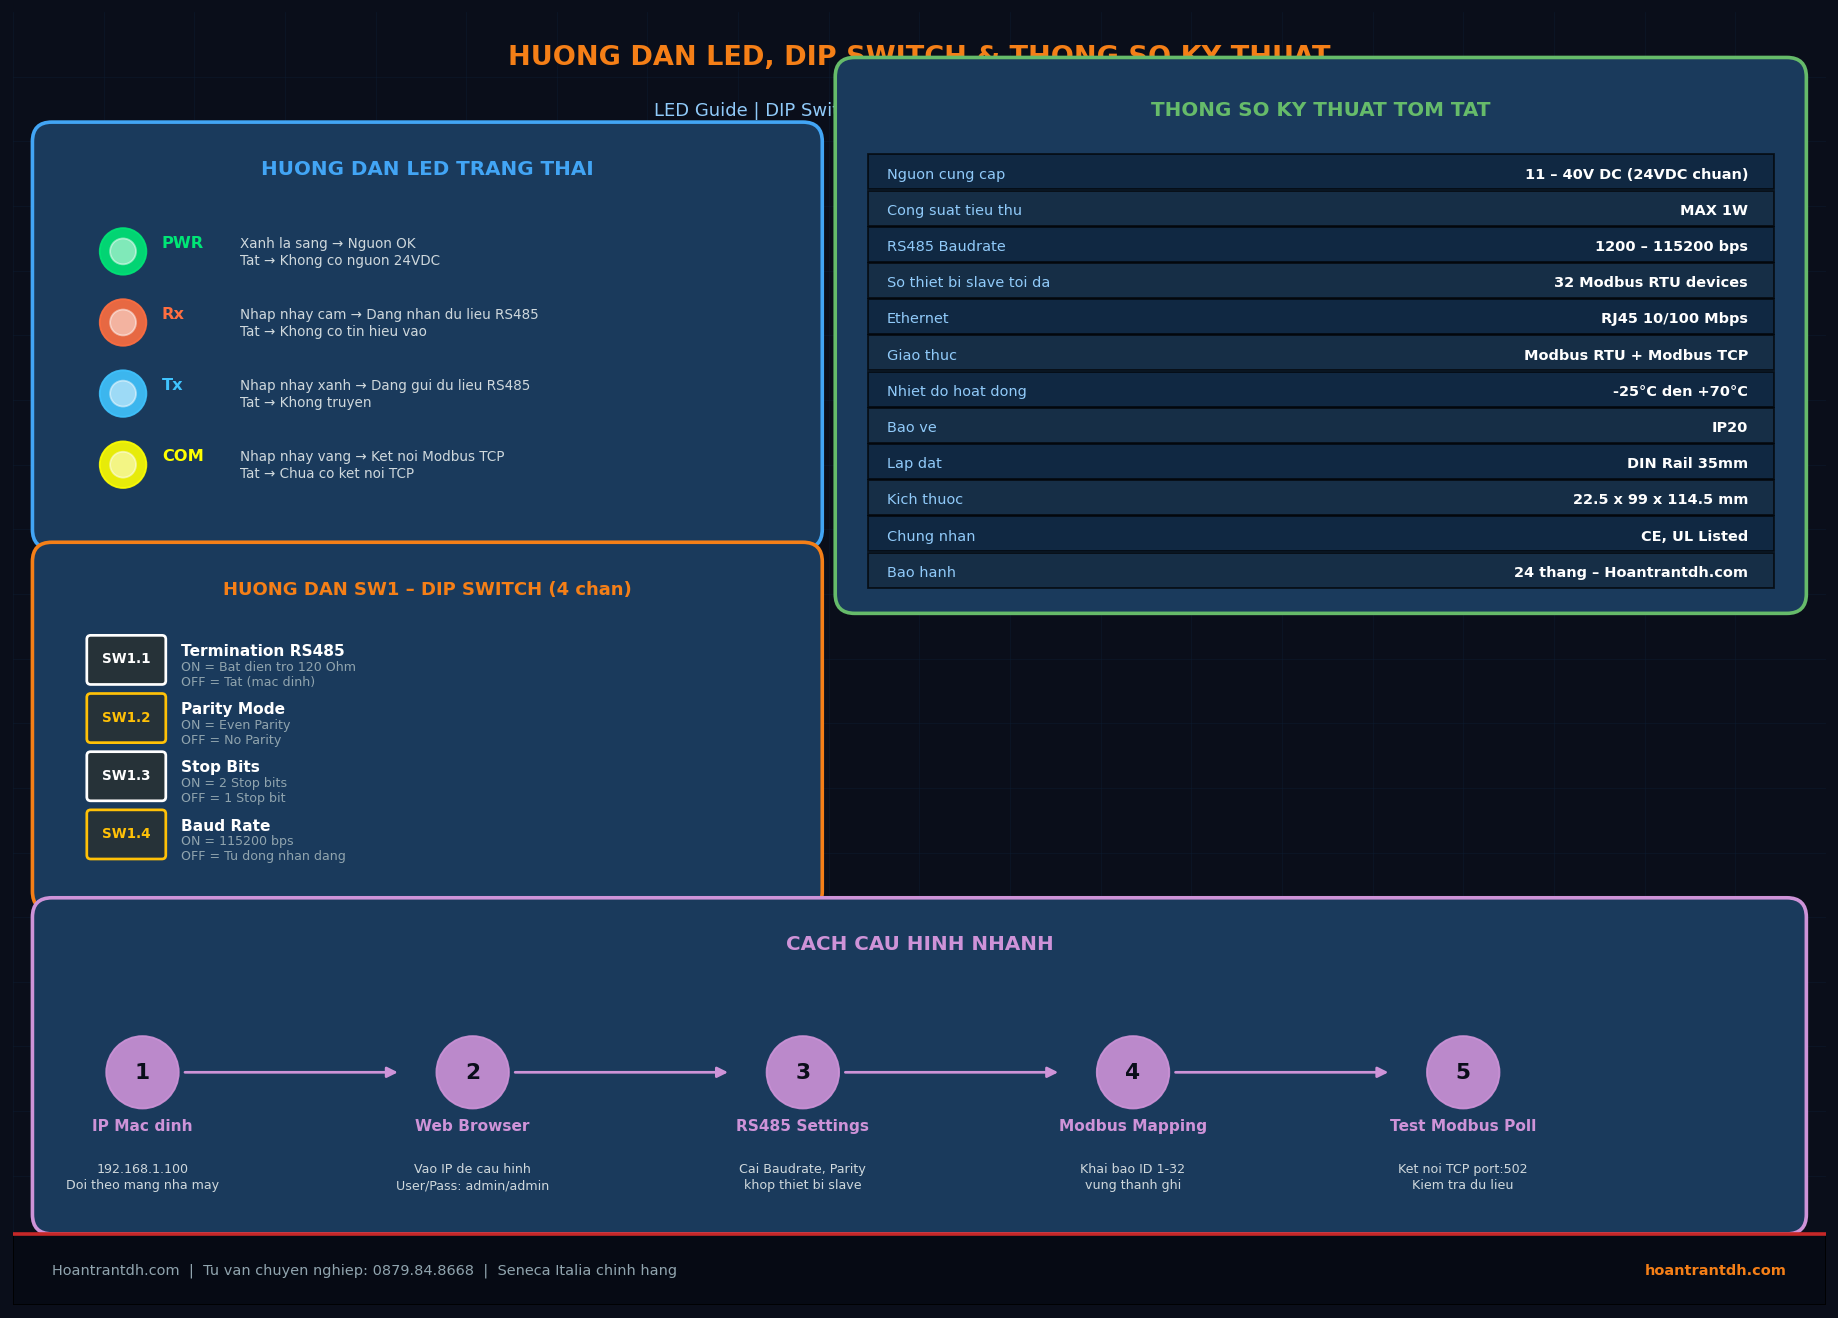Toggle the SW1.4 baud rate switch box
1838x1318 pixels.
(126, 833)
